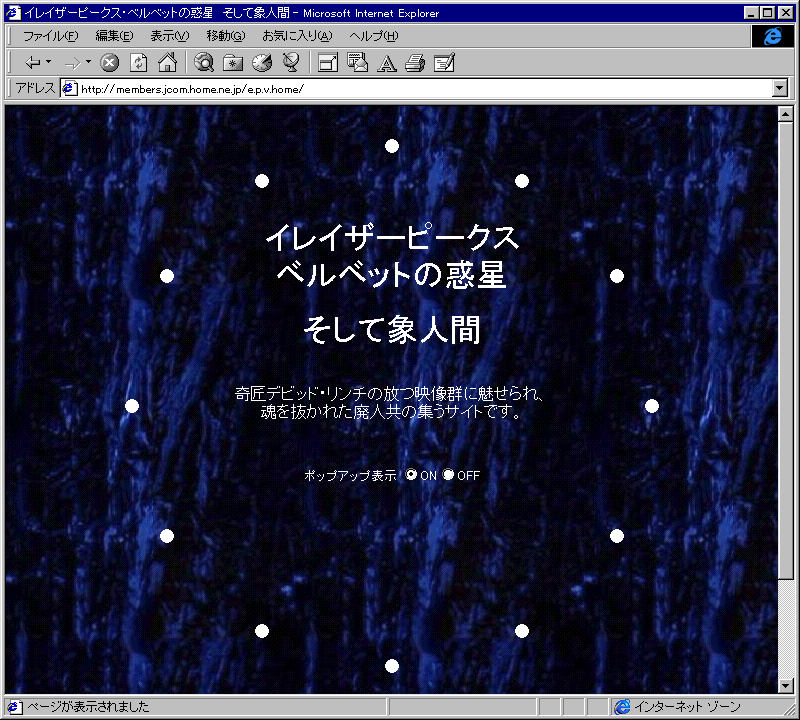Expand the address bar dropdown list
Image resolution: width=800 pixels, height=720 pixels.
tap(780, 88)
